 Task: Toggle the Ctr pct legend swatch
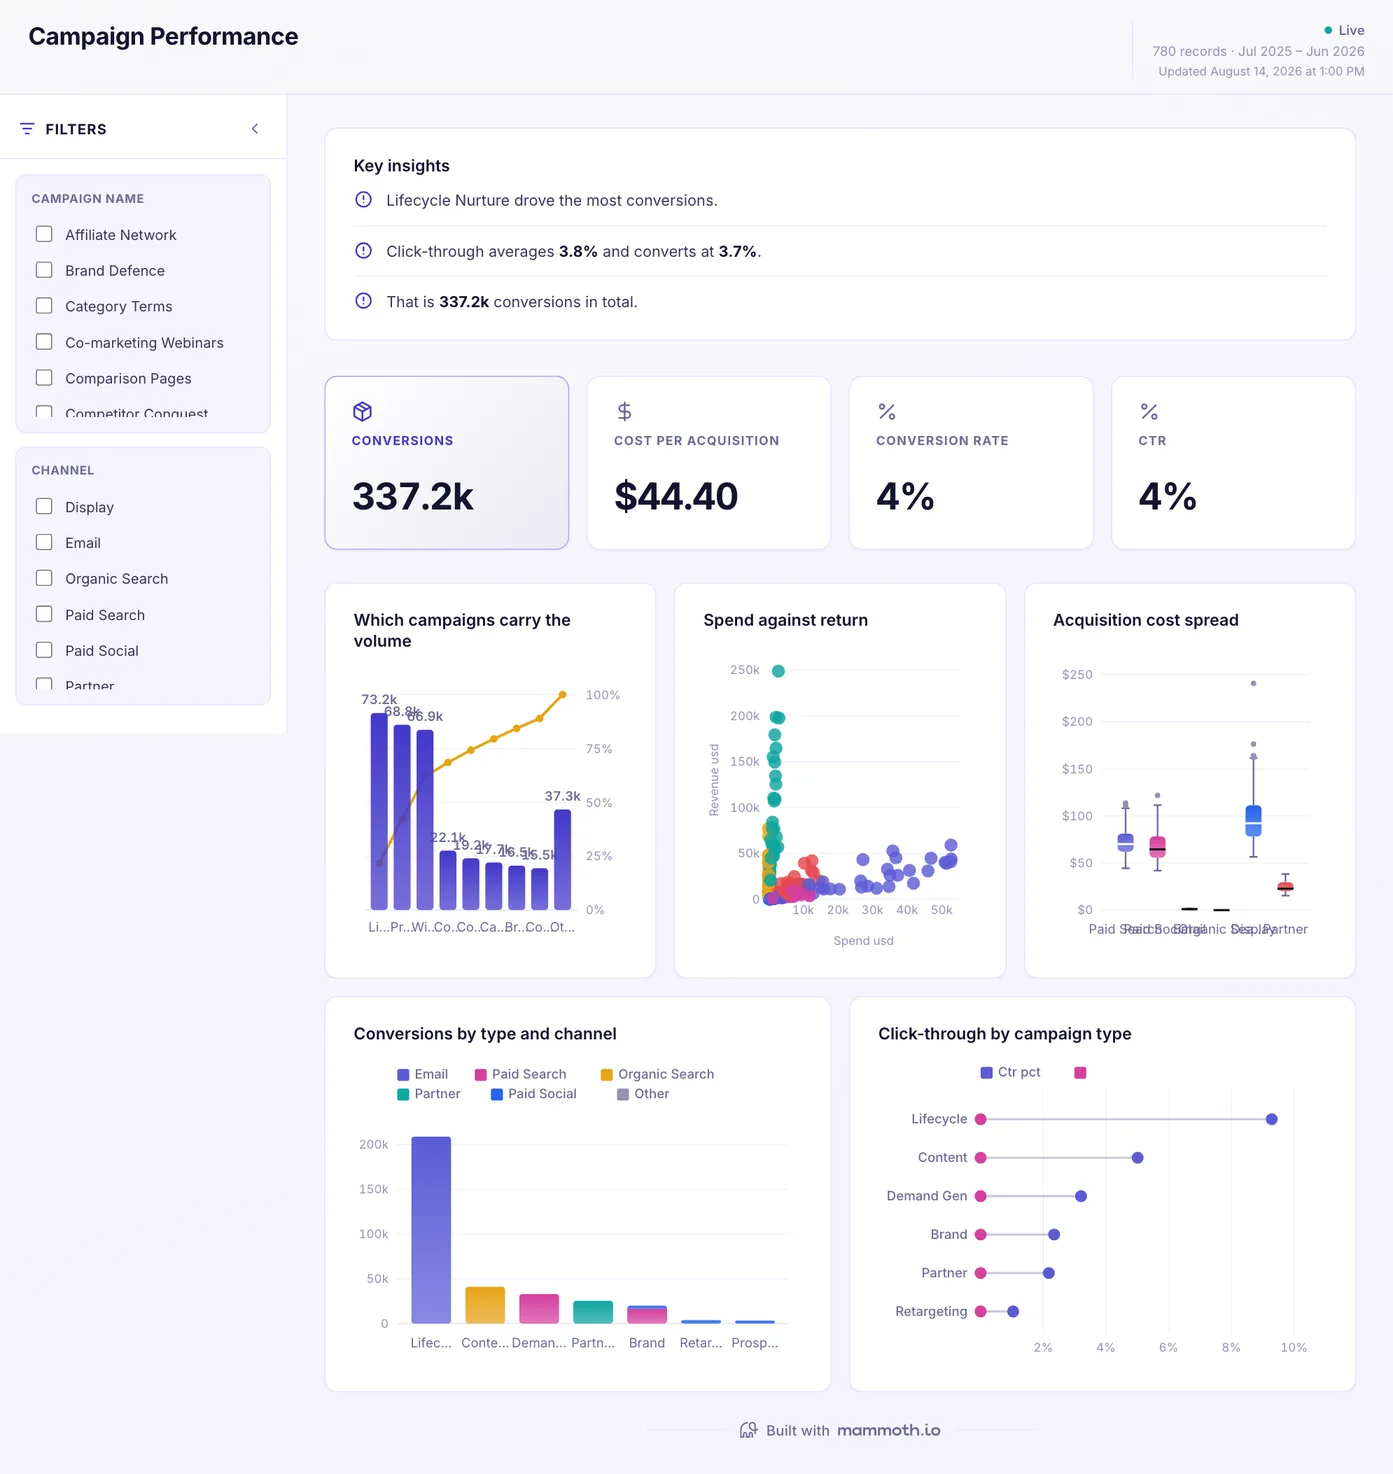click(x=987, y=1072)
